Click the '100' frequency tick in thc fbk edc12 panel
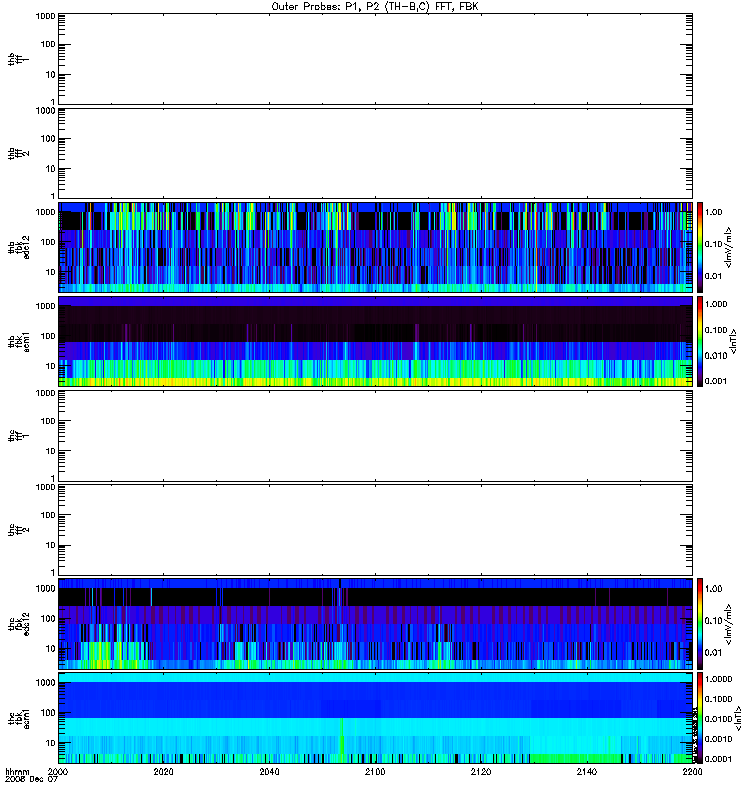The height and width of the screenshot is (800, 750). coord(48,618)
